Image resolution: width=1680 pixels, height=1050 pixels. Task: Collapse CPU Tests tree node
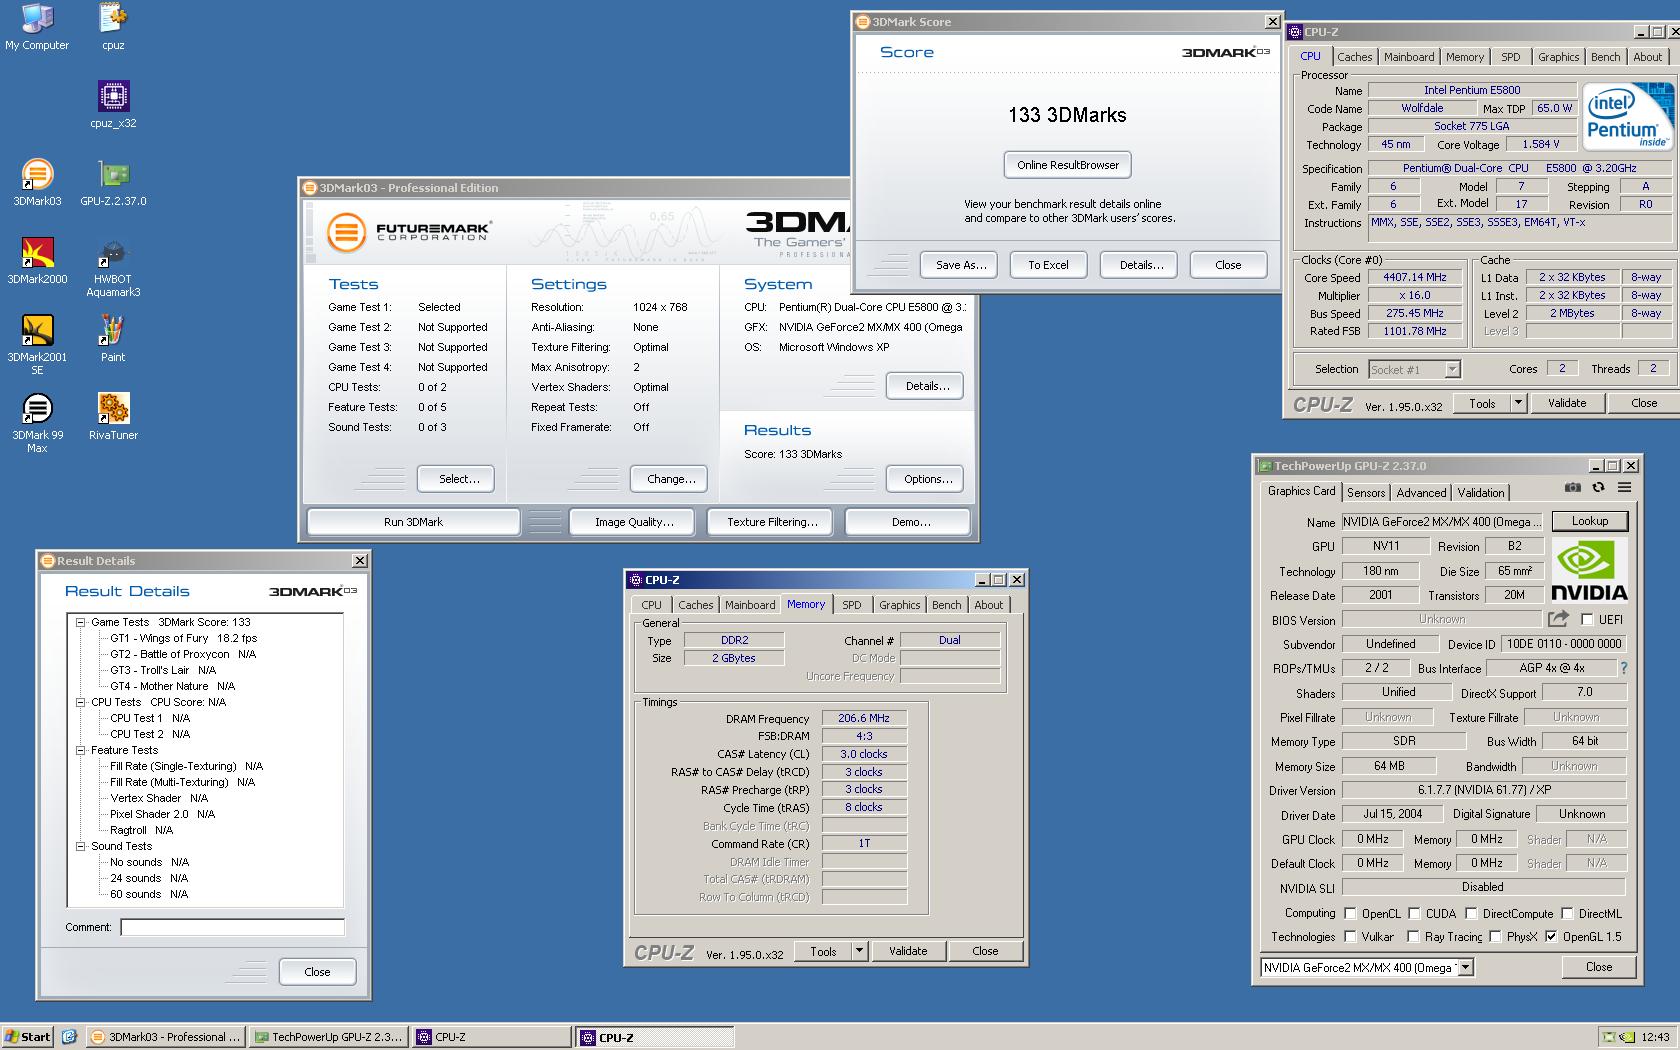[x=81, y=702]
